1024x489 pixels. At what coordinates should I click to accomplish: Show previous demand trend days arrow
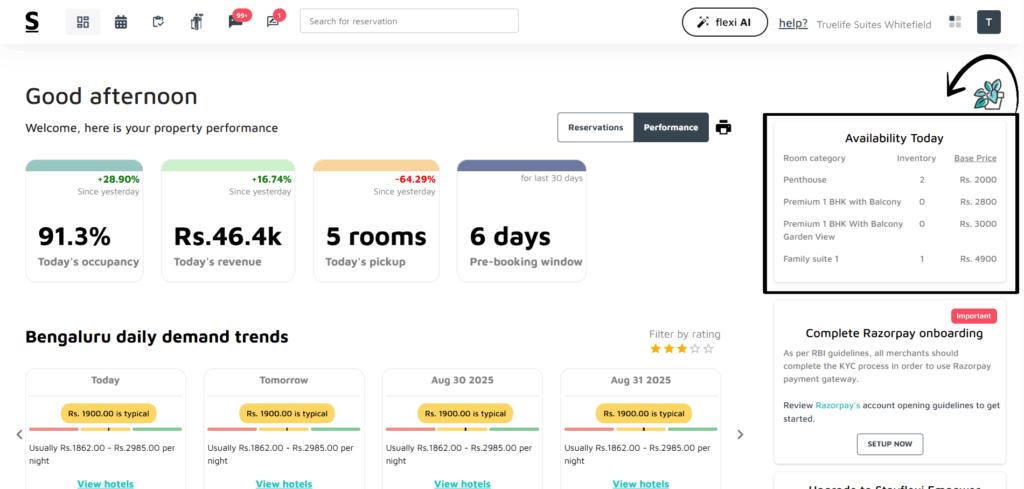tap(20, 434)
